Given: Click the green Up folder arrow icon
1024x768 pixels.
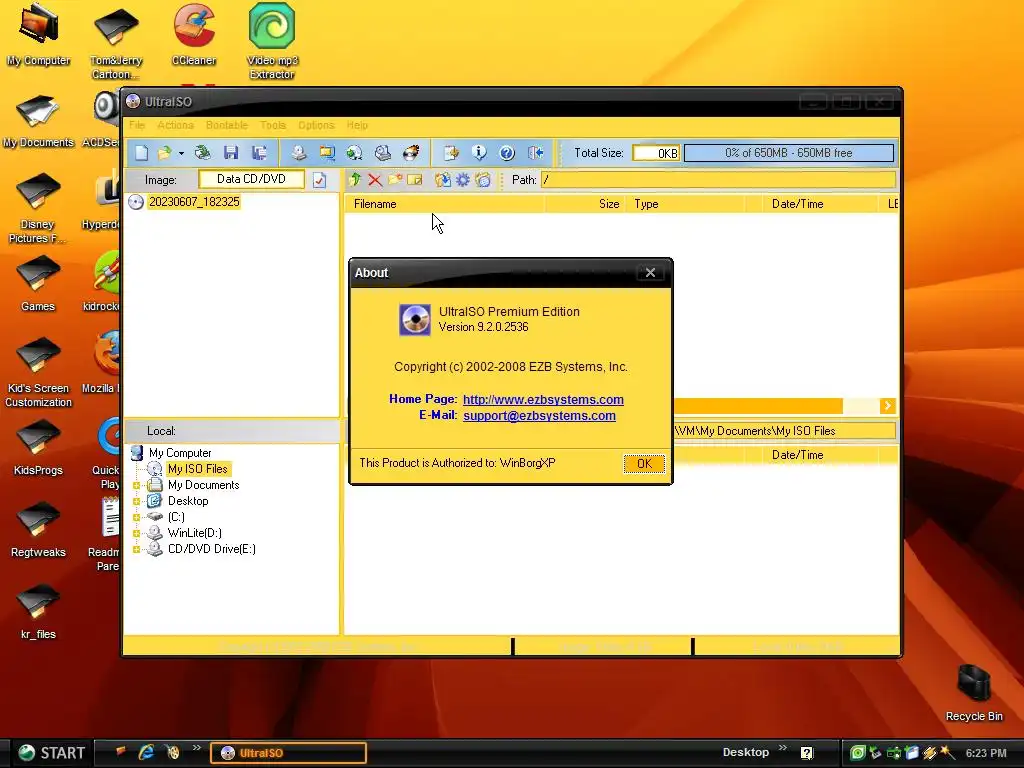Looking at the screenshot, I should (x=355, y=180).
